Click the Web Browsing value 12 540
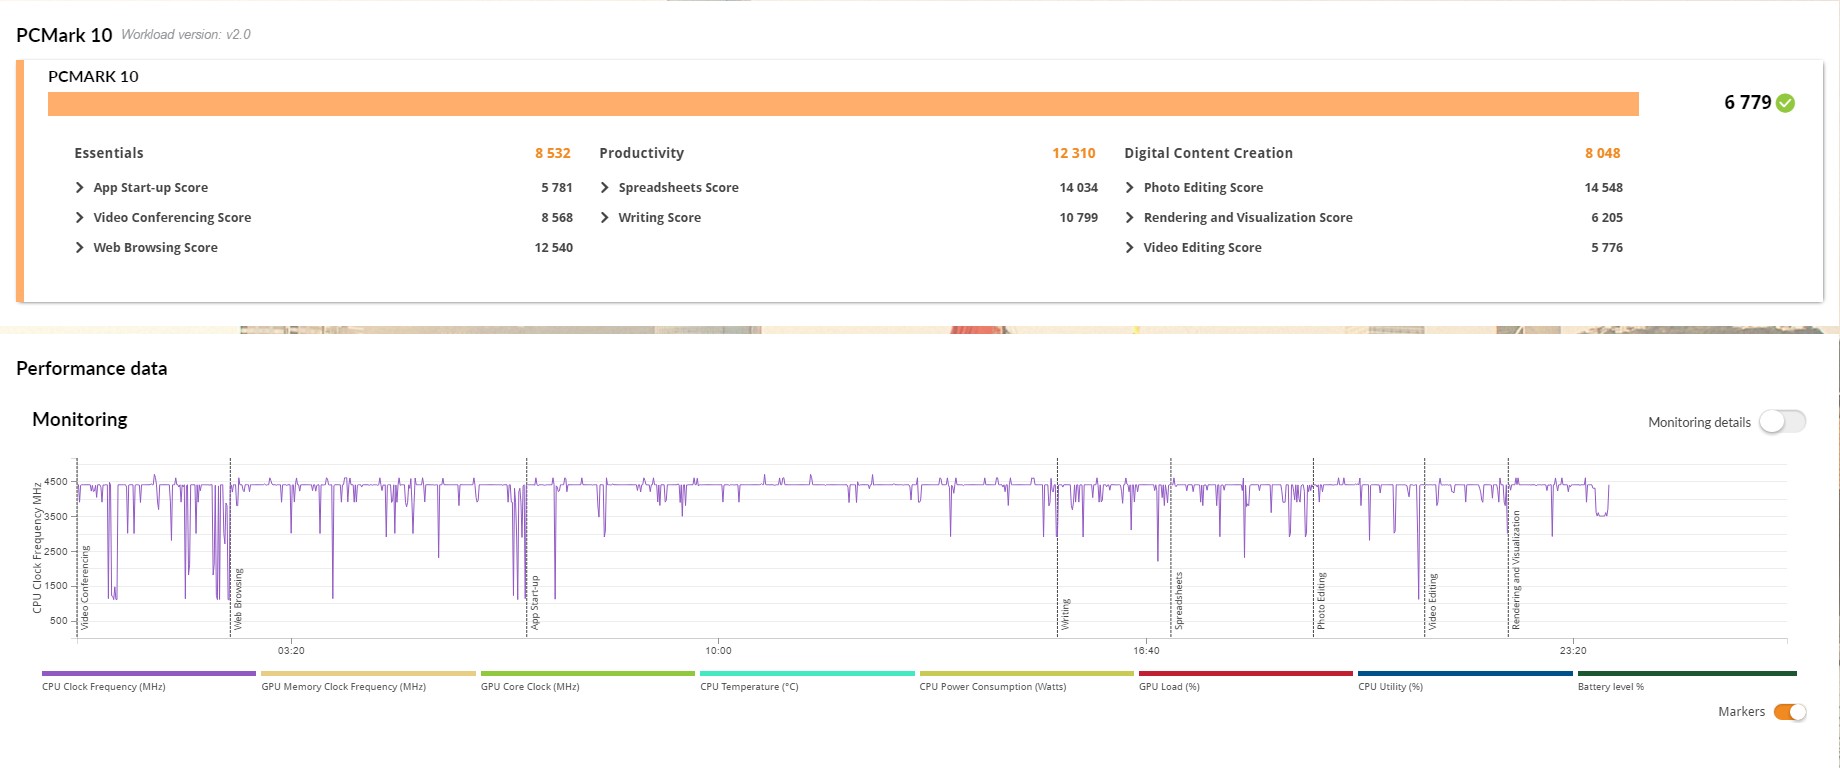The image size is (1840, 768). tap(554, 248)
